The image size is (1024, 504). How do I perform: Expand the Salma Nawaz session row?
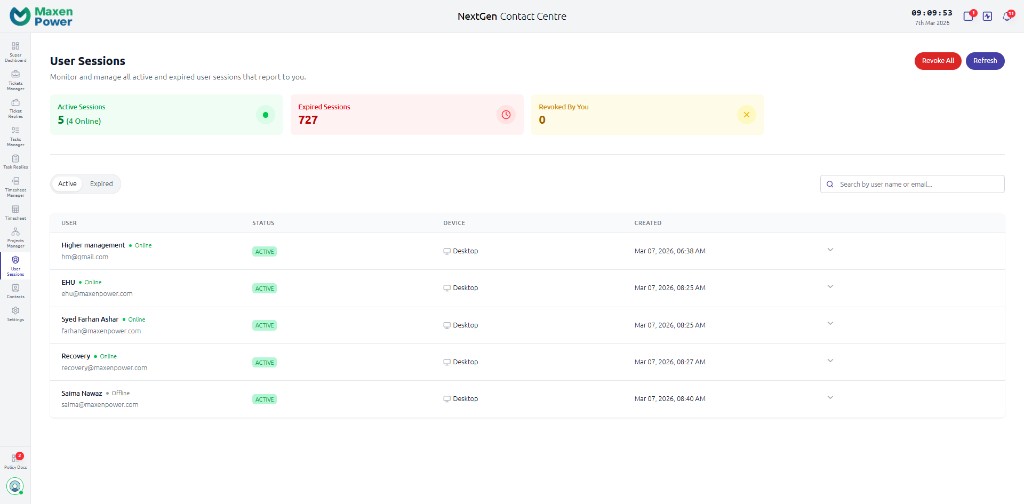tap(830, 398)
